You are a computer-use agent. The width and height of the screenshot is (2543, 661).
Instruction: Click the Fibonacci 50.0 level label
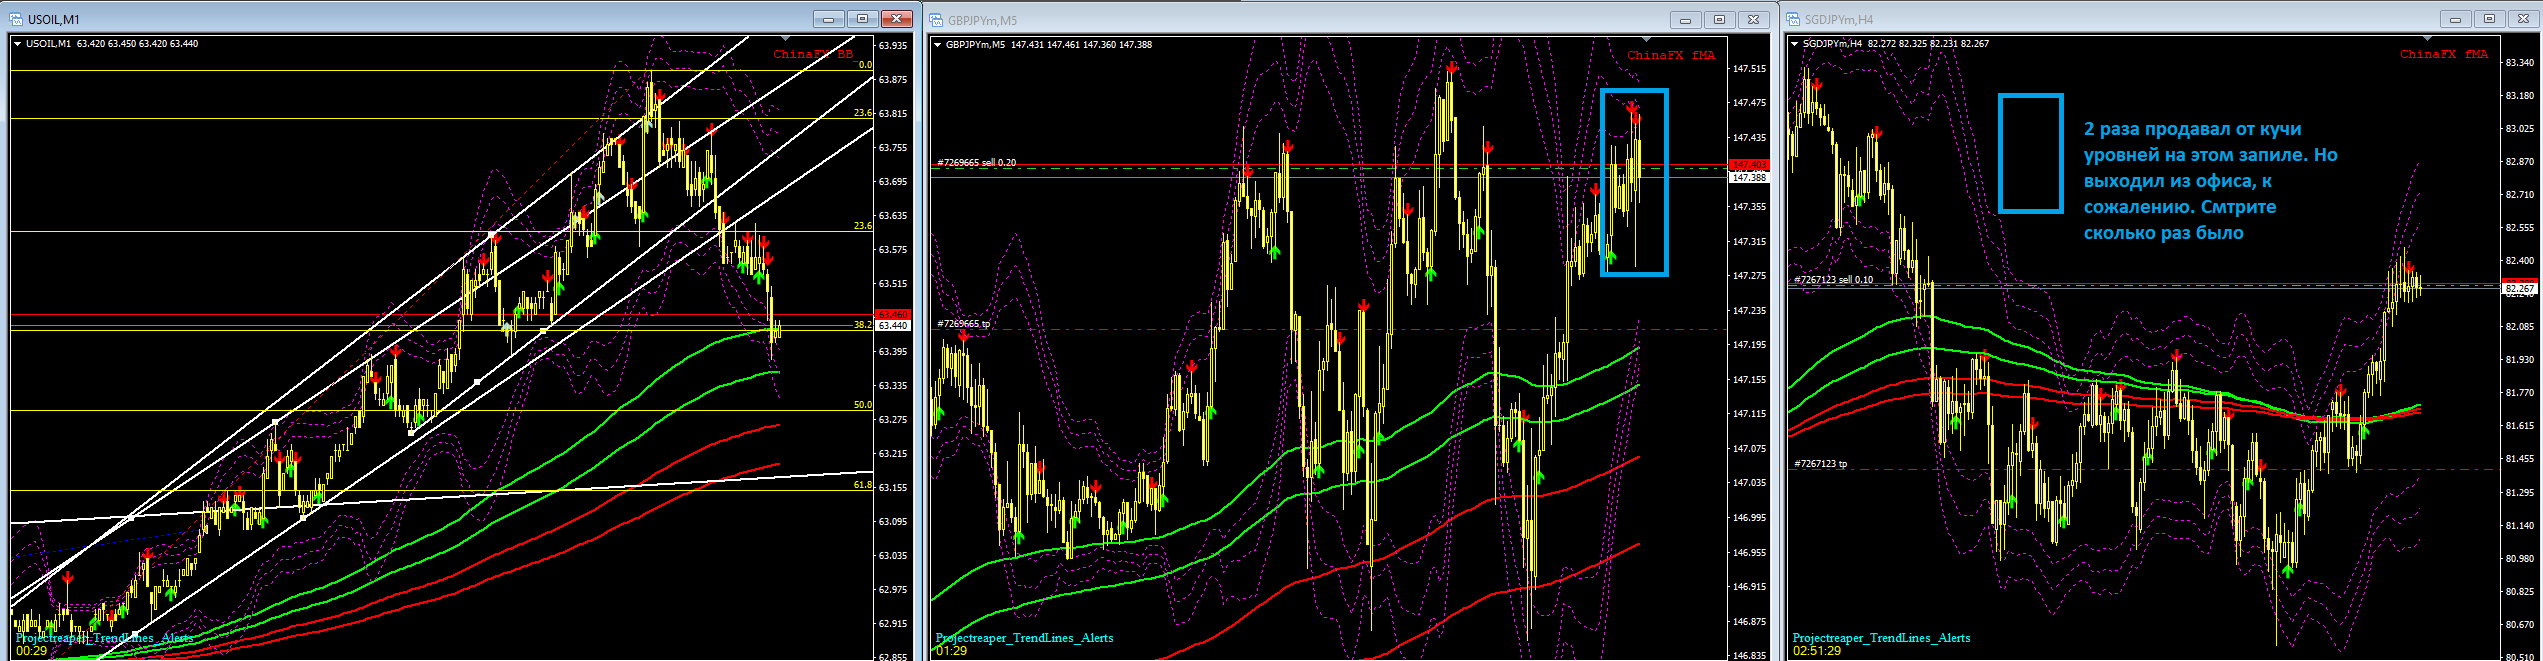863,405
